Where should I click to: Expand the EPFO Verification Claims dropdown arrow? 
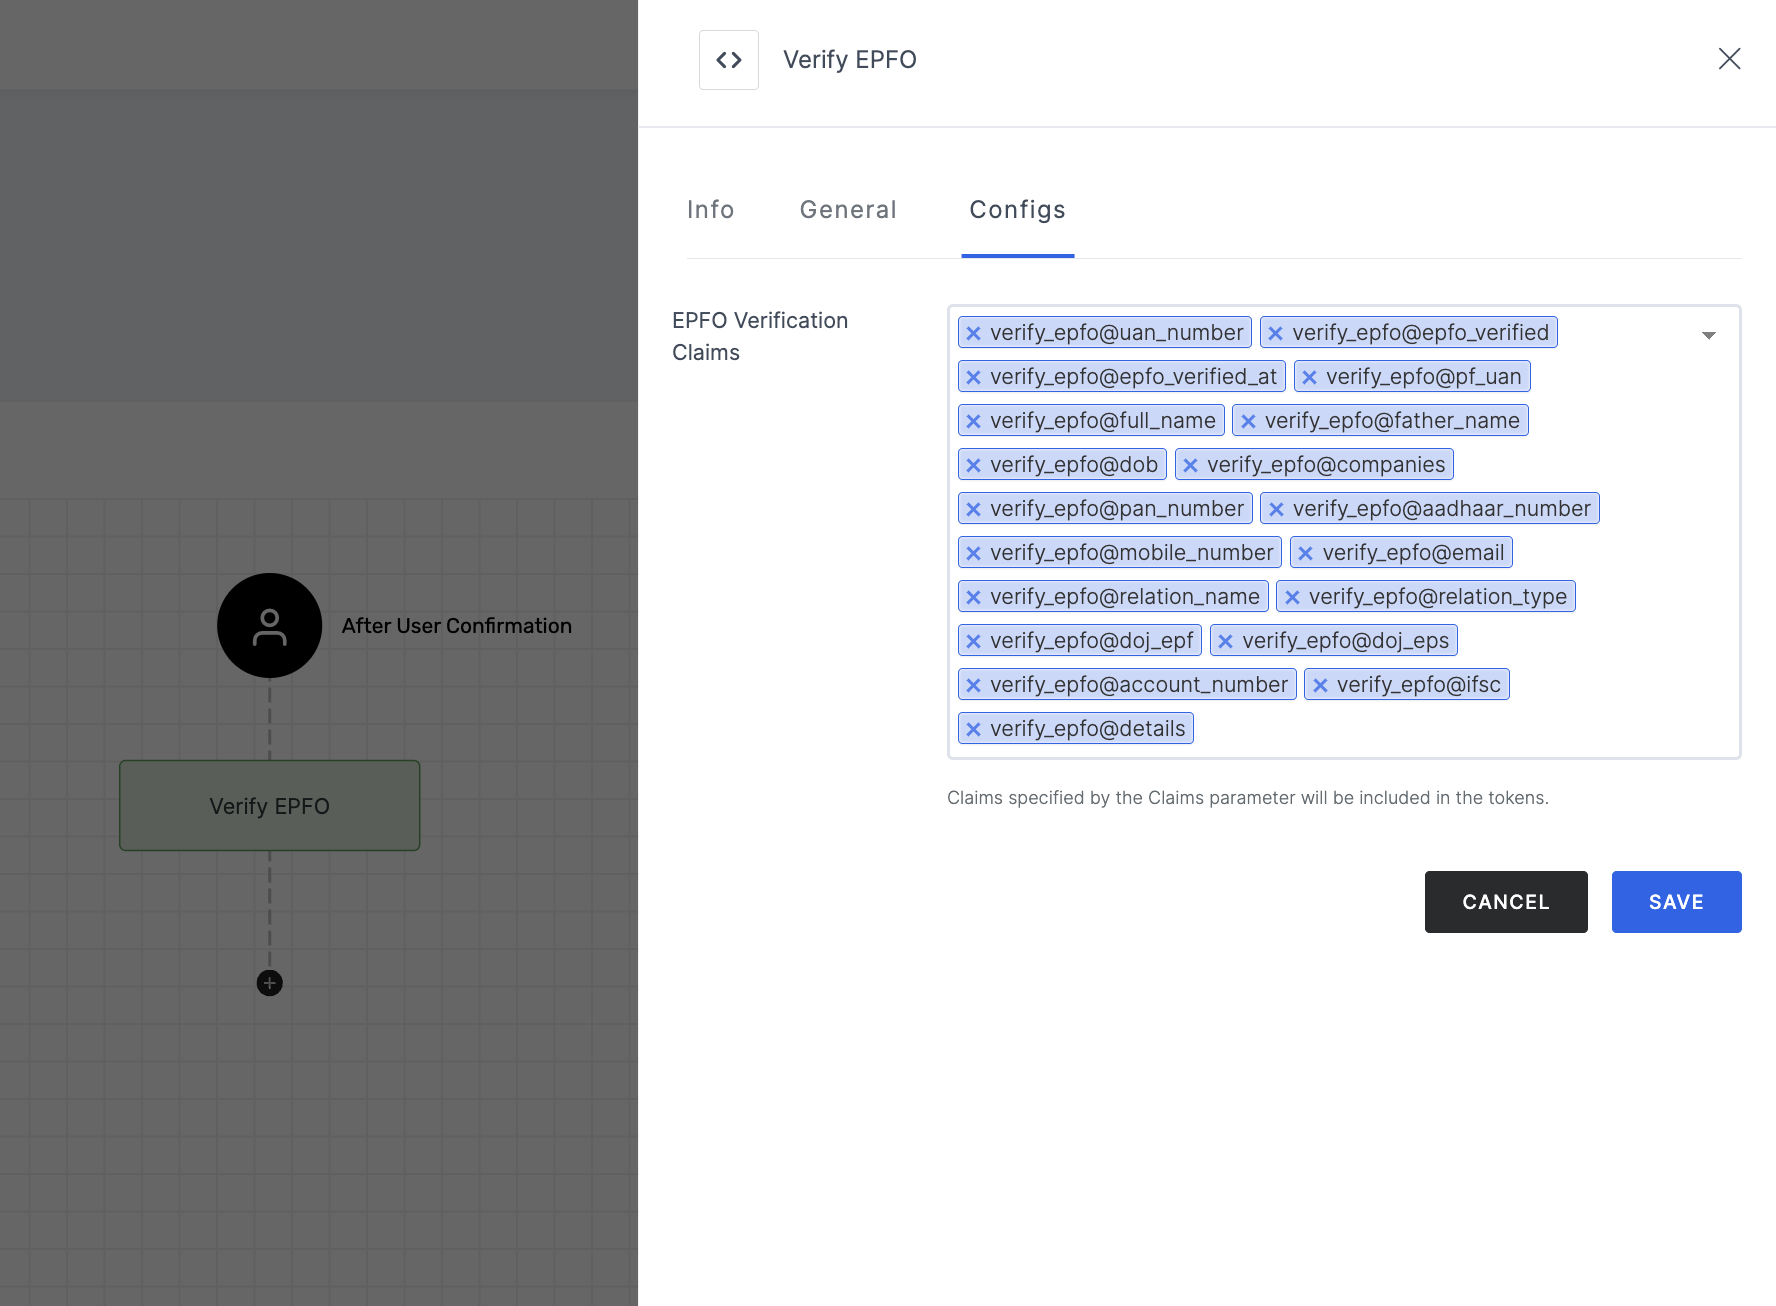(1709, 335)
